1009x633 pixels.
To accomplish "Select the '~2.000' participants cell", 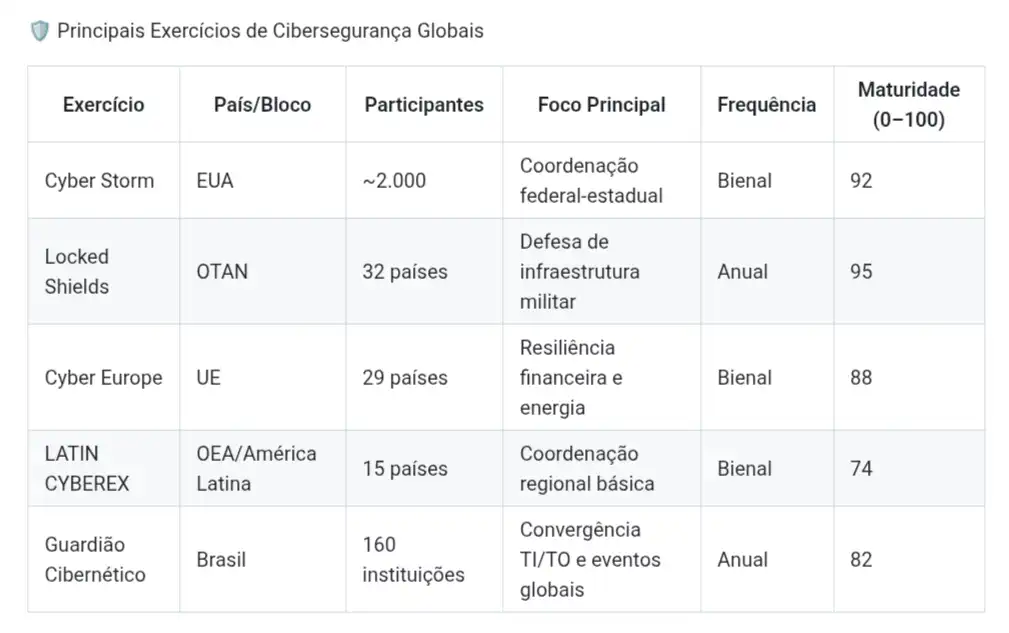I will (x=394, y=181).
